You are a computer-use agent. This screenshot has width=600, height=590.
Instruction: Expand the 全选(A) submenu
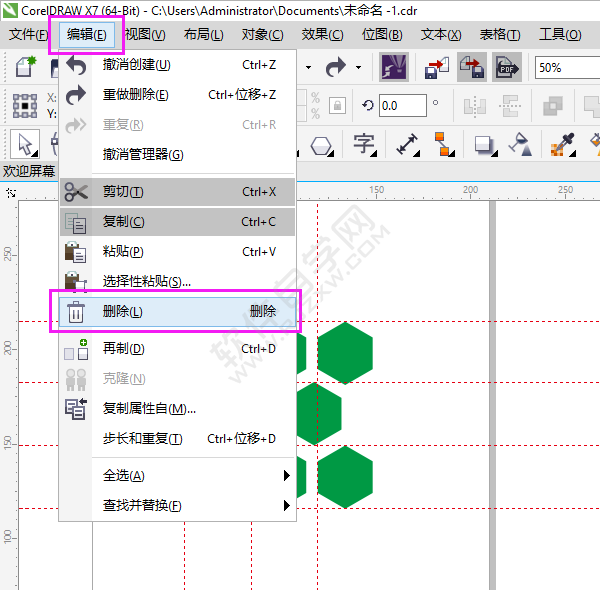[177, 476]
